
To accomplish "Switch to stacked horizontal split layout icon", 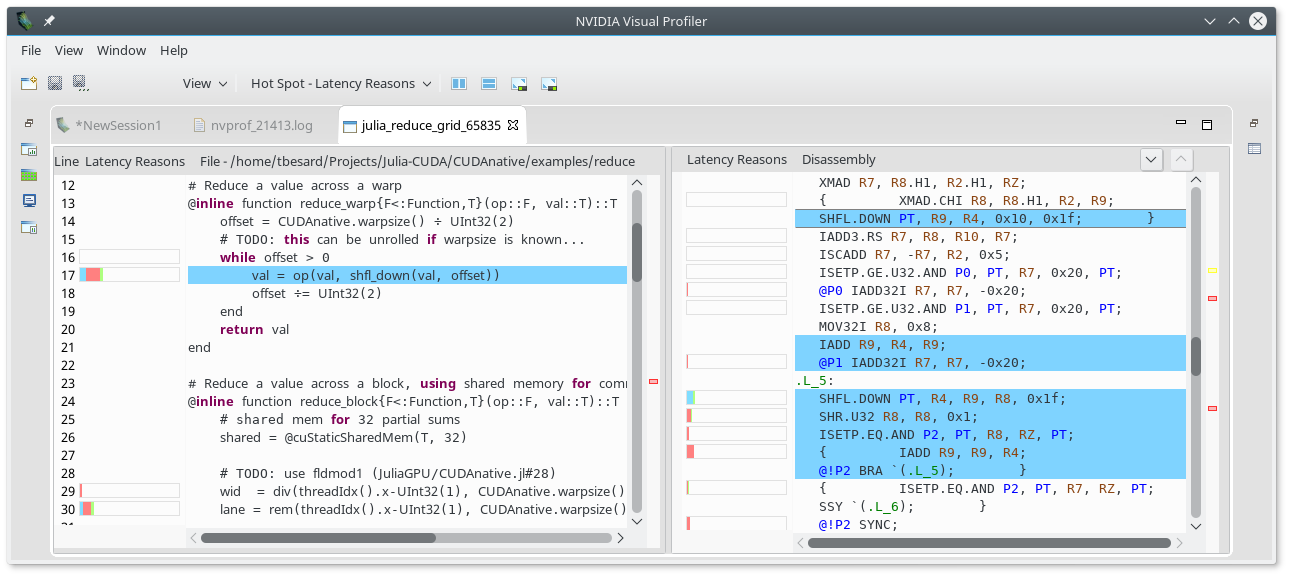I will click(489, 84).
